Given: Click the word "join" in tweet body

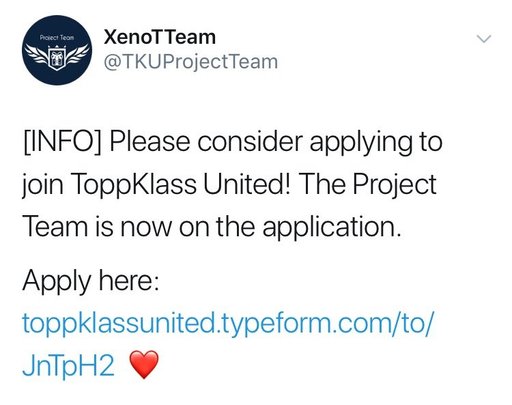Looking at the screenshot, I should click(42, 185).
